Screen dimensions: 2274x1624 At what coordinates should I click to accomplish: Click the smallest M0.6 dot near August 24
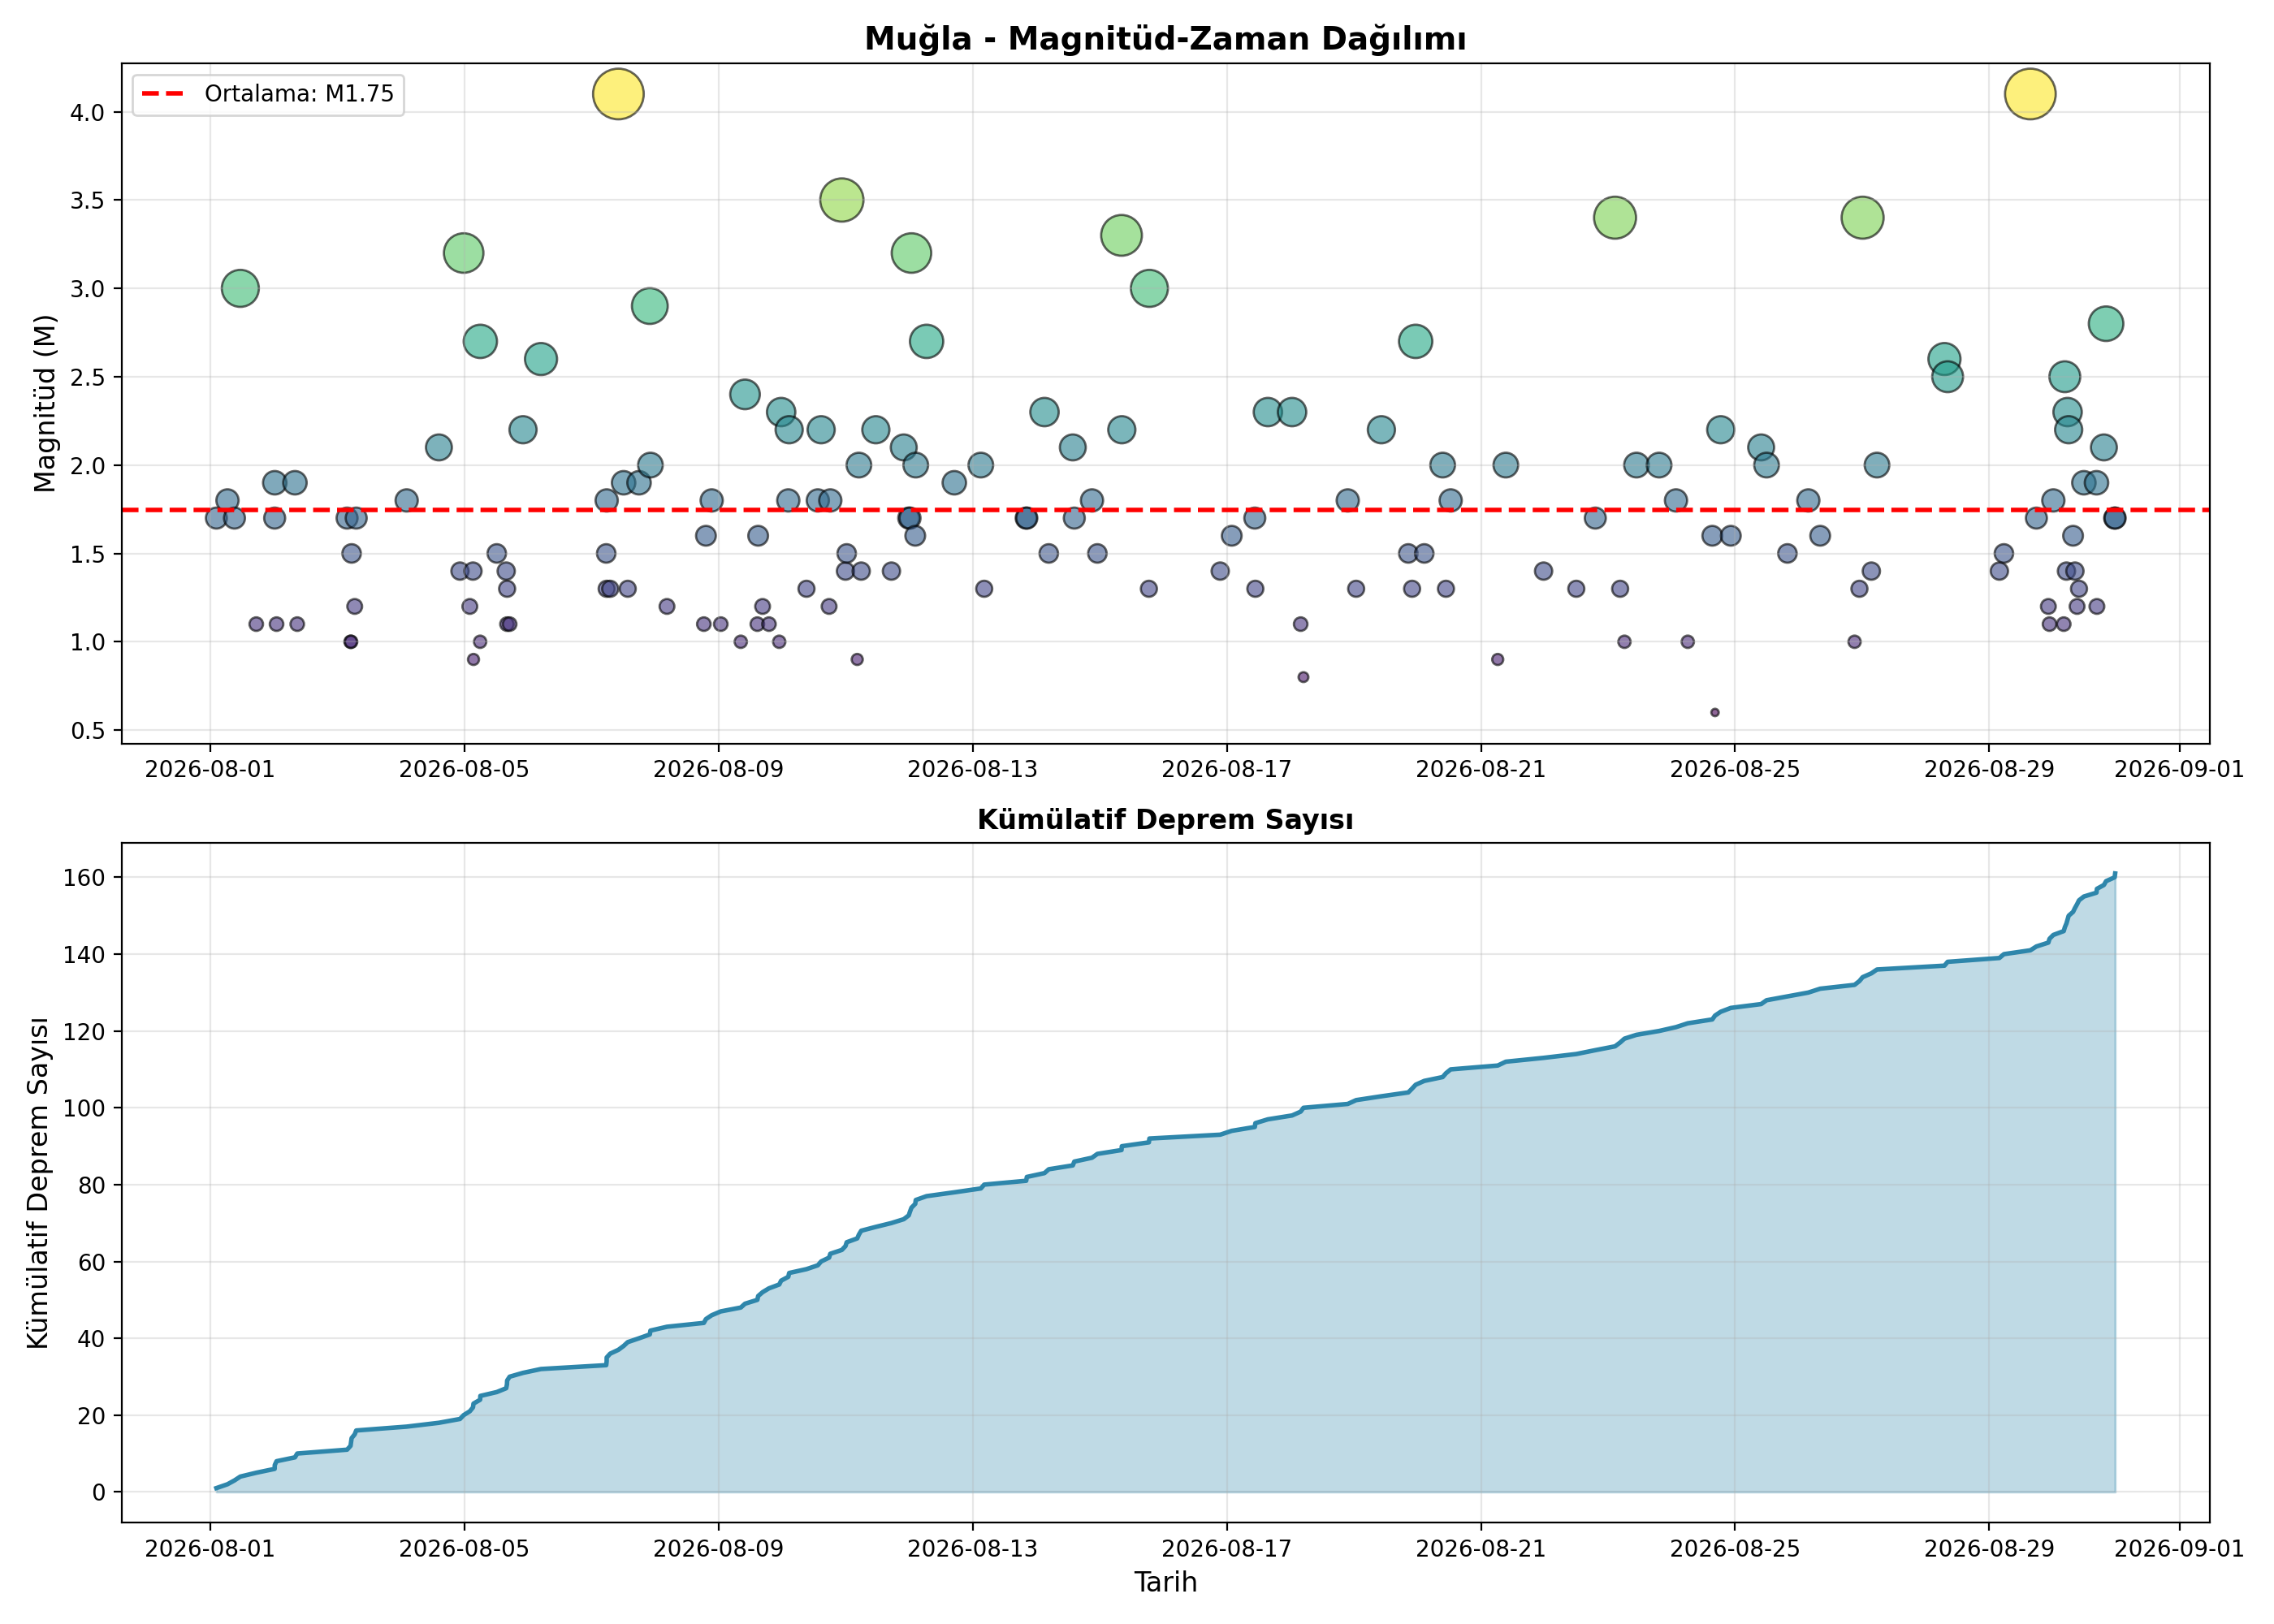[1715, 713]
